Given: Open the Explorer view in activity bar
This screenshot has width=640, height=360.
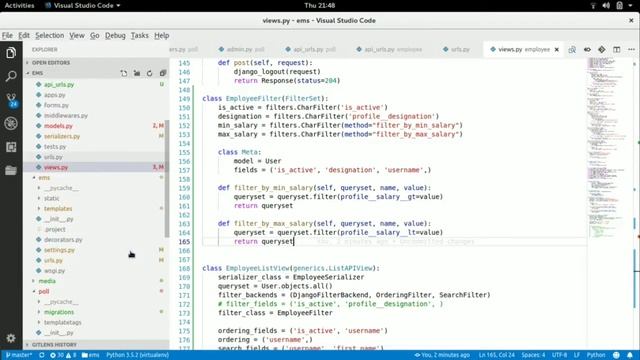Looking at the screenshot, I should 11,53.
